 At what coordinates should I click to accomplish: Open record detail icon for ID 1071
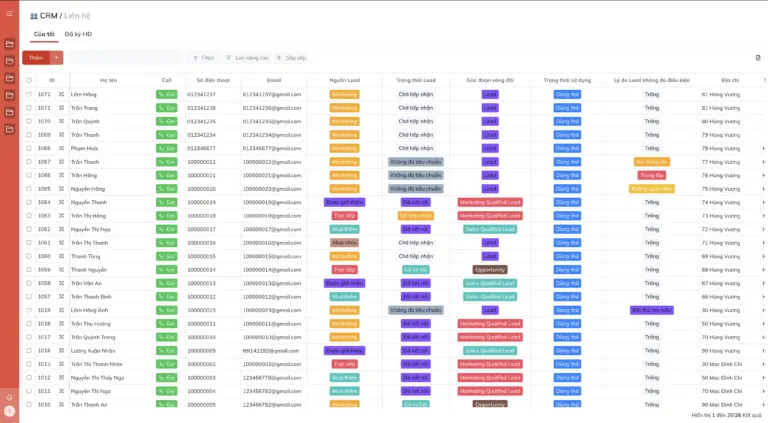pyautogui.click(x=62, y=108)
